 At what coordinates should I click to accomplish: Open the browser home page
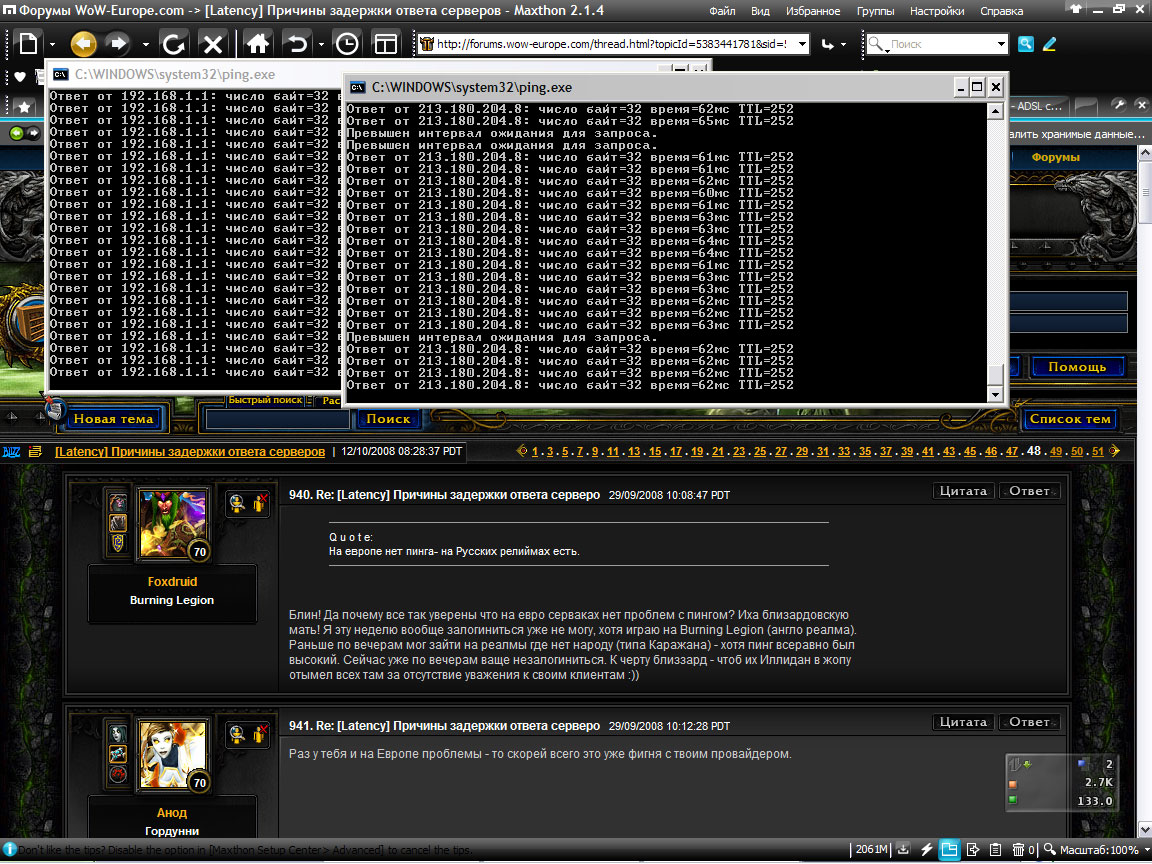[x=257, y=44]
